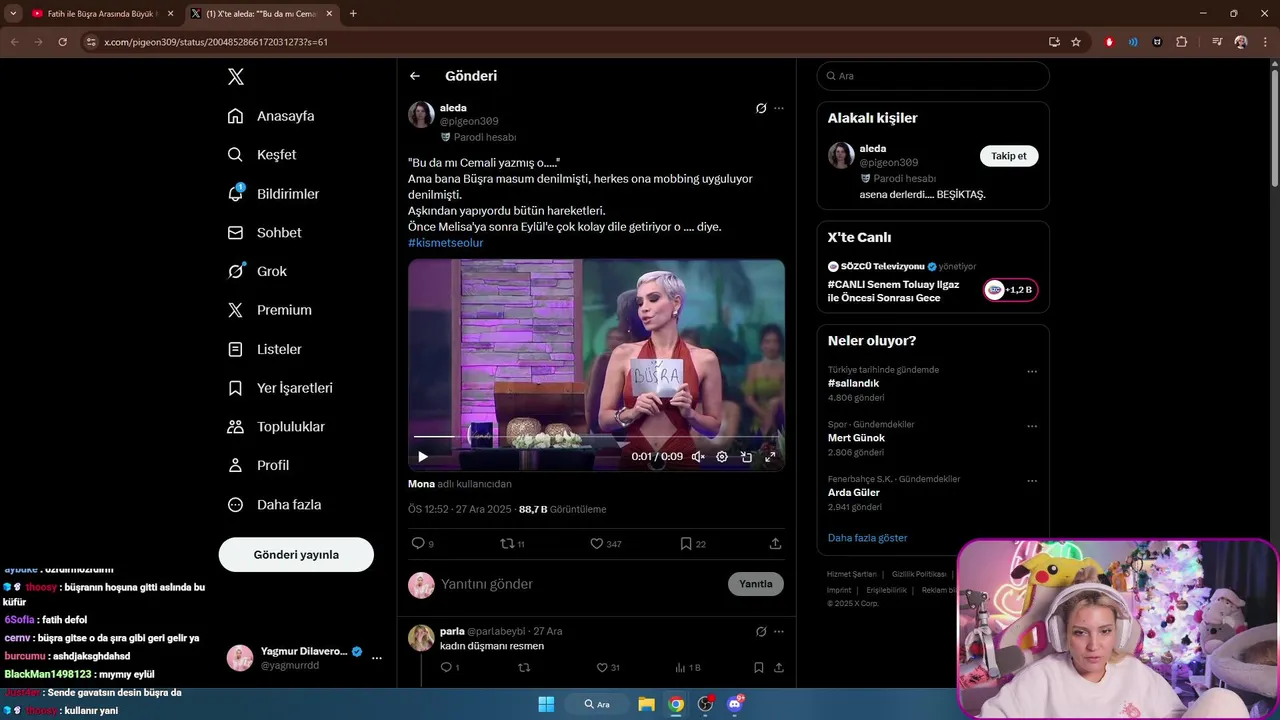Click Gönderi yayınla button
Viewport: 1280px width, 720px height.
(296, 554)
